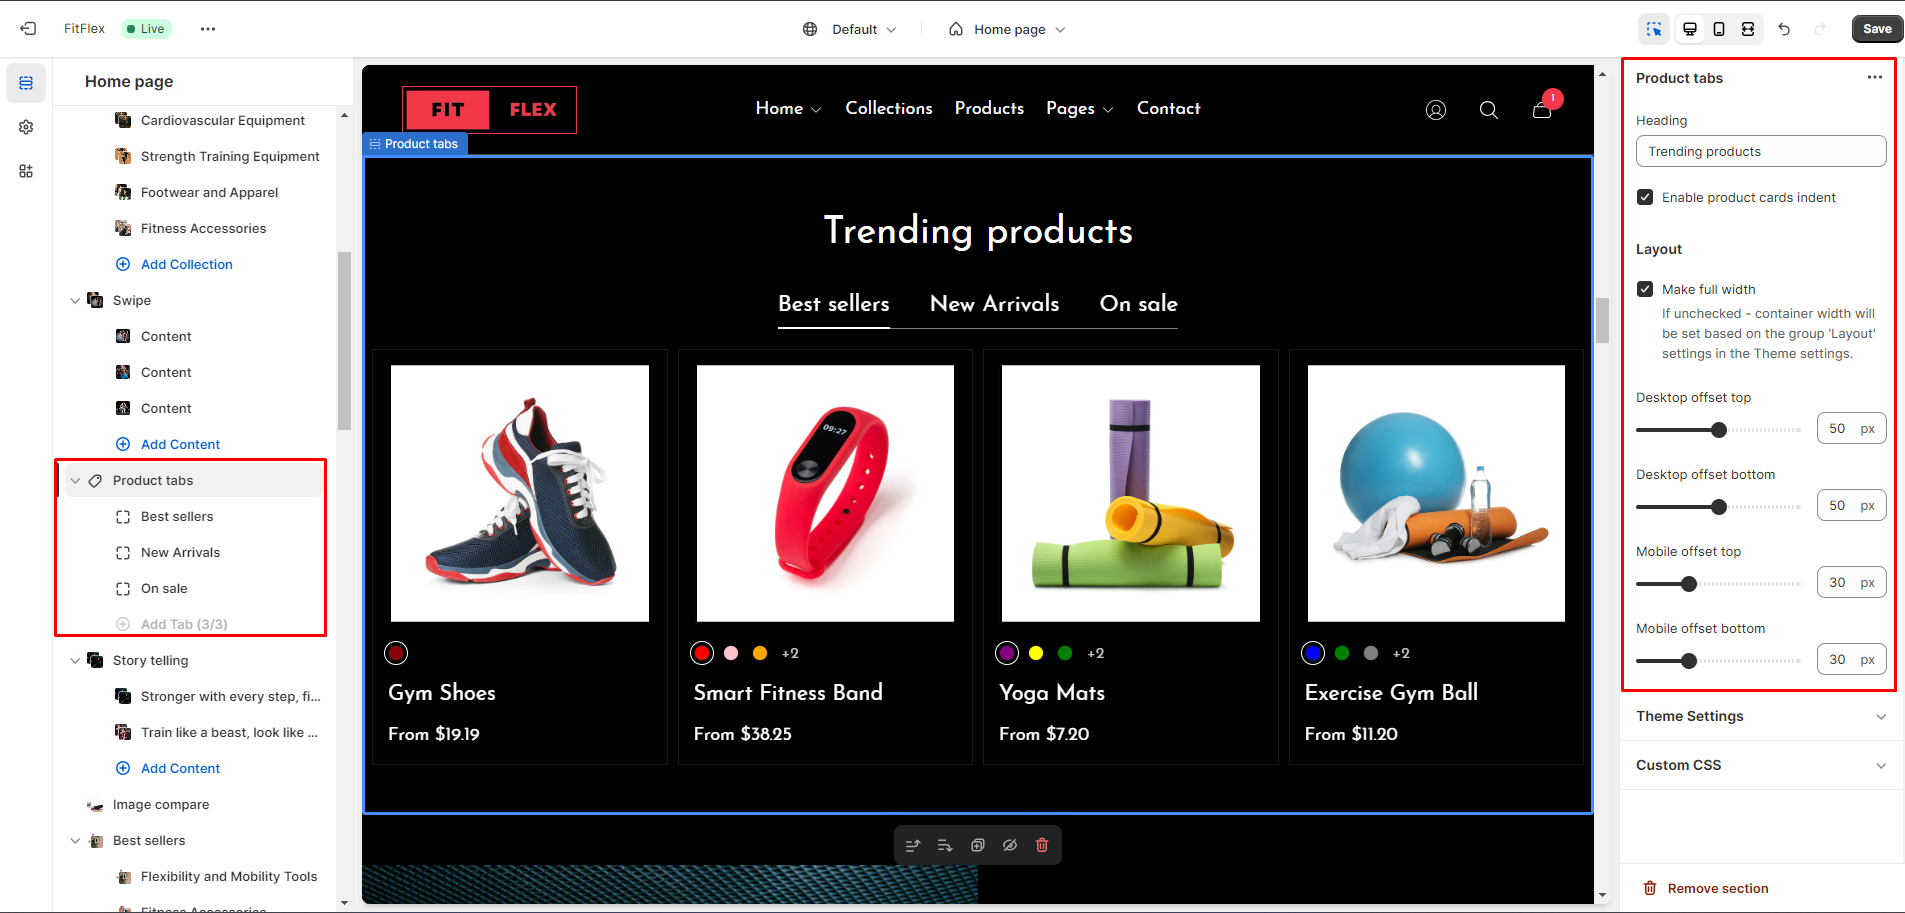Click the On sale block icon in tree
Viewport: 1905px width, 913px height.
click(123, 589)
